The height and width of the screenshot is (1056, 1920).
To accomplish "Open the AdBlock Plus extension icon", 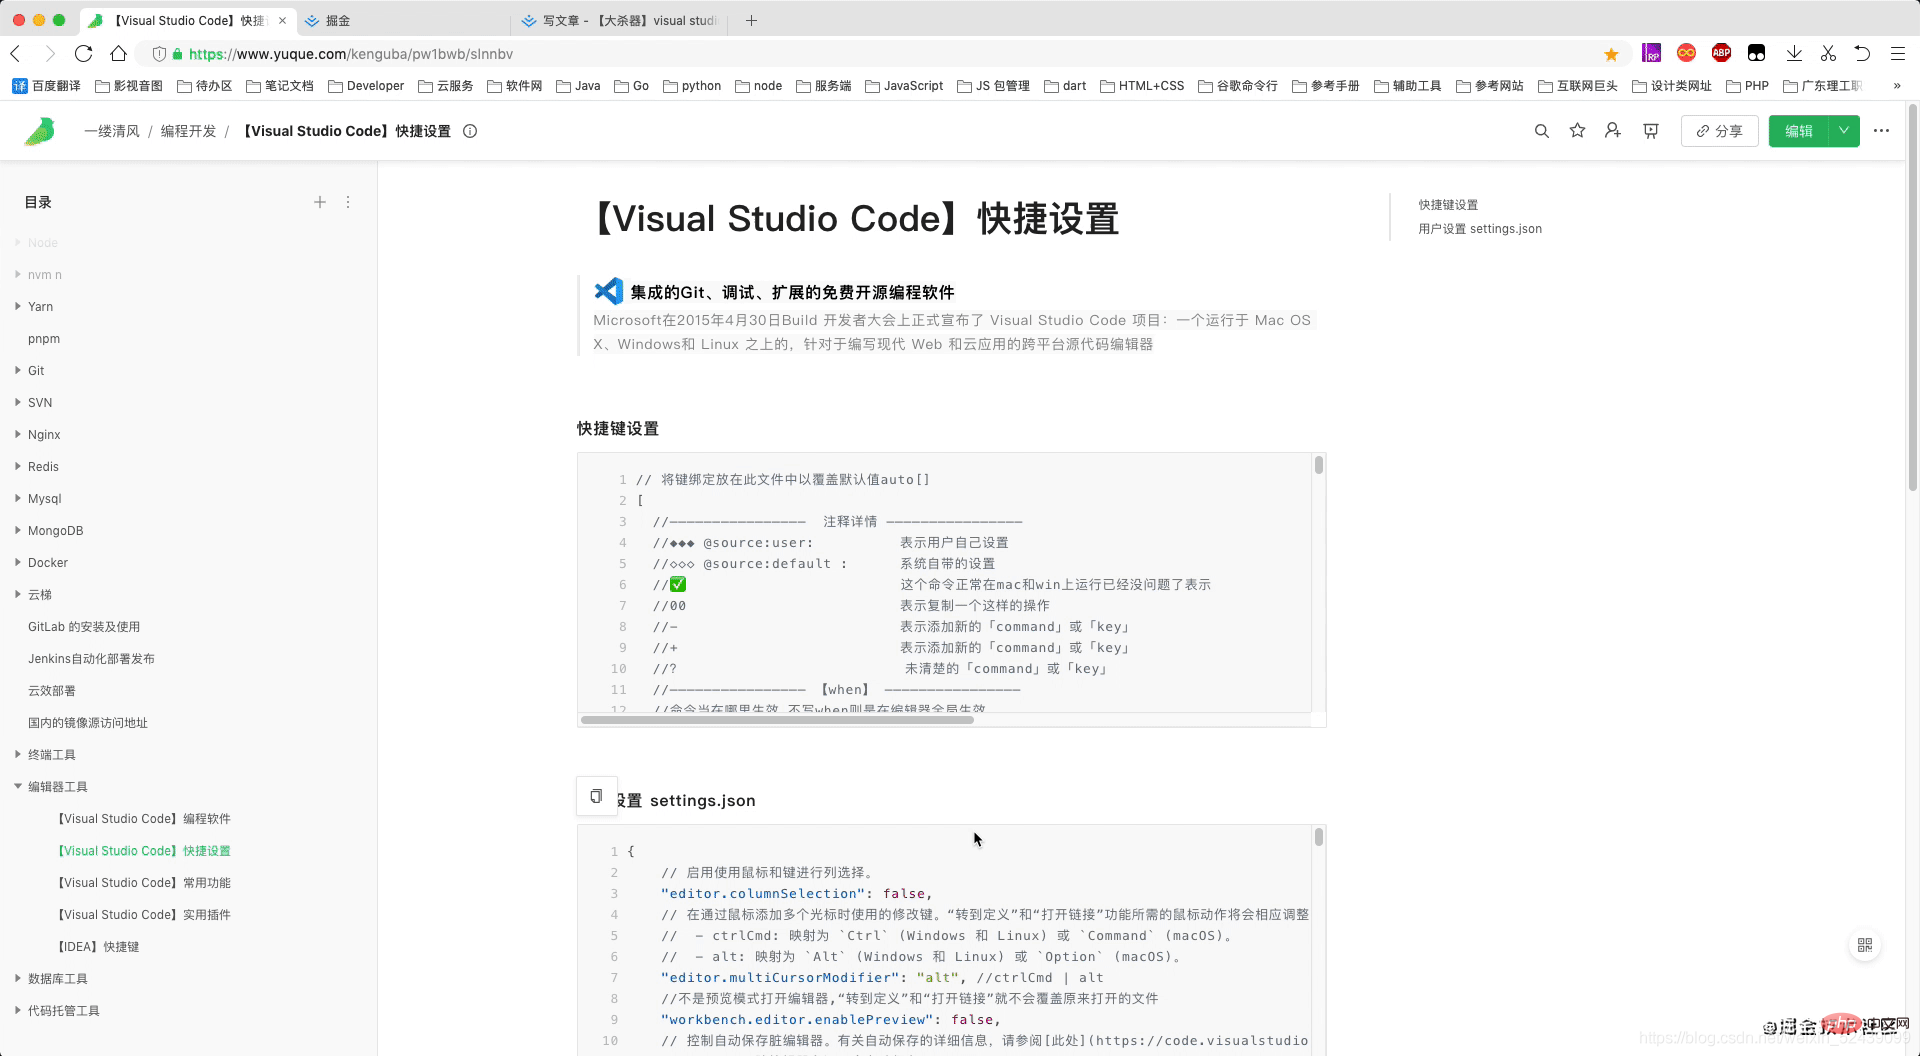I will pyautogui.click(x=1722, y=53).
